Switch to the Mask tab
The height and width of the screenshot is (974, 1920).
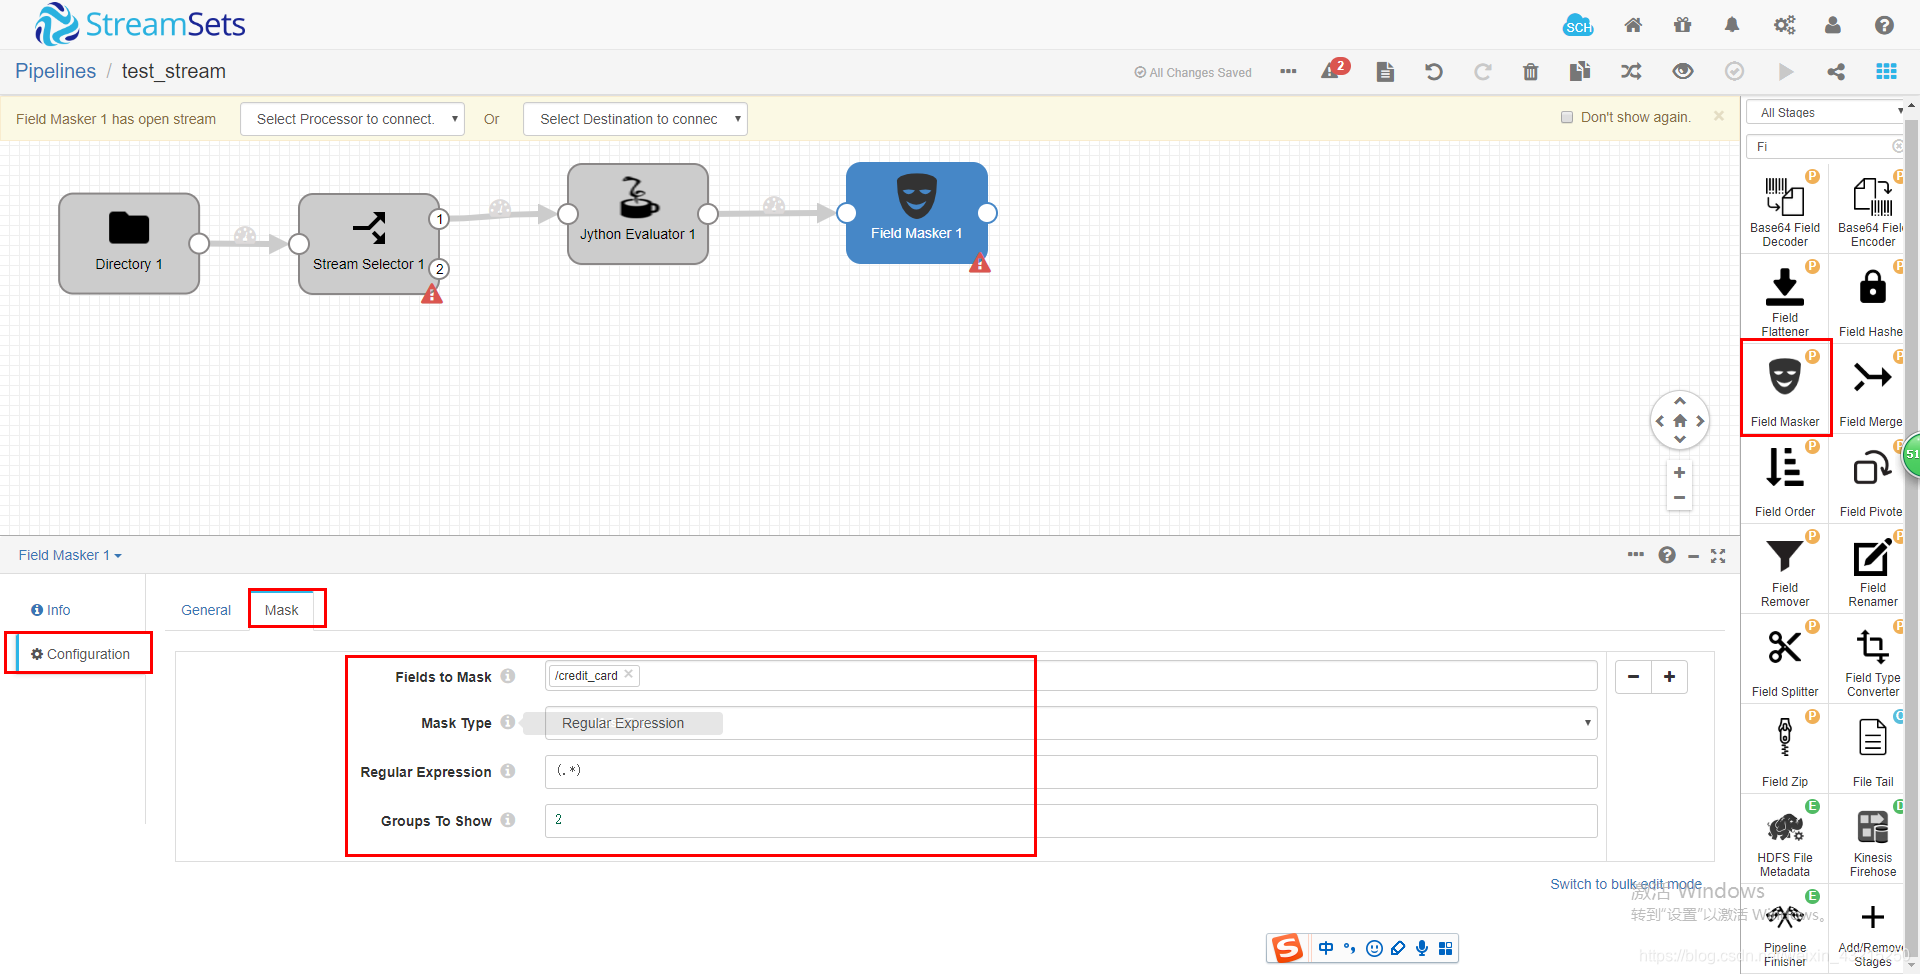coord(282,610)
